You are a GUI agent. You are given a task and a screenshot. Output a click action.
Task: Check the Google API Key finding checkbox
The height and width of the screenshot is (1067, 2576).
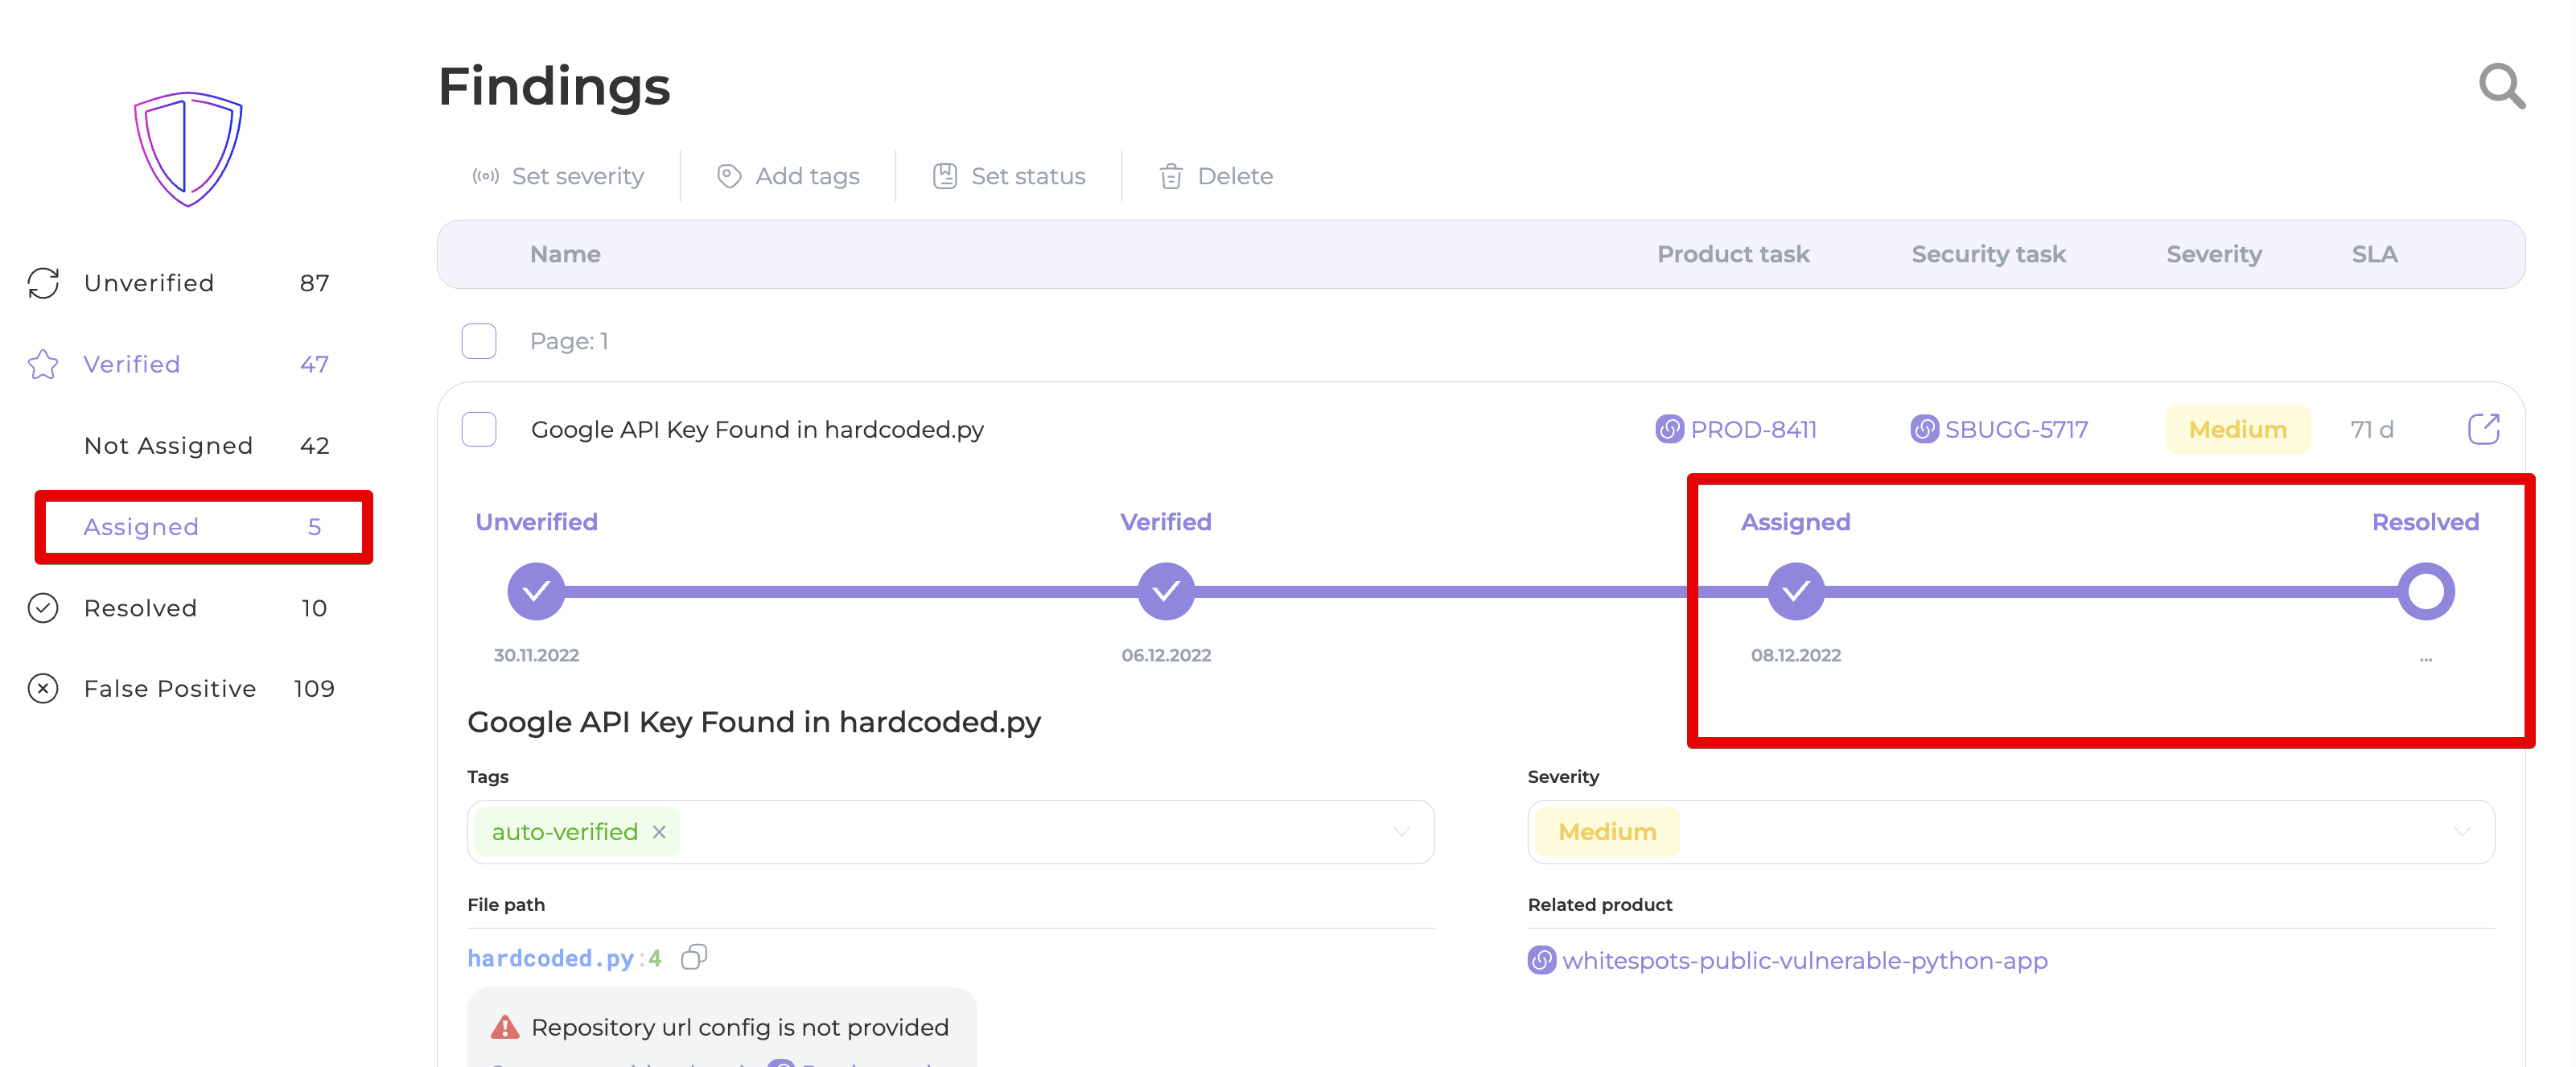coord(479,429)
